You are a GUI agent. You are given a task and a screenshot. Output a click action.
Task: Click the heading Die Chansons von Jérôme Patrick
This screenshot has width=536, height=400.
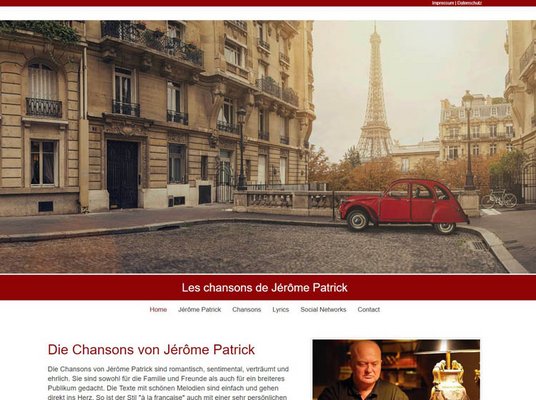coord(151,349)
